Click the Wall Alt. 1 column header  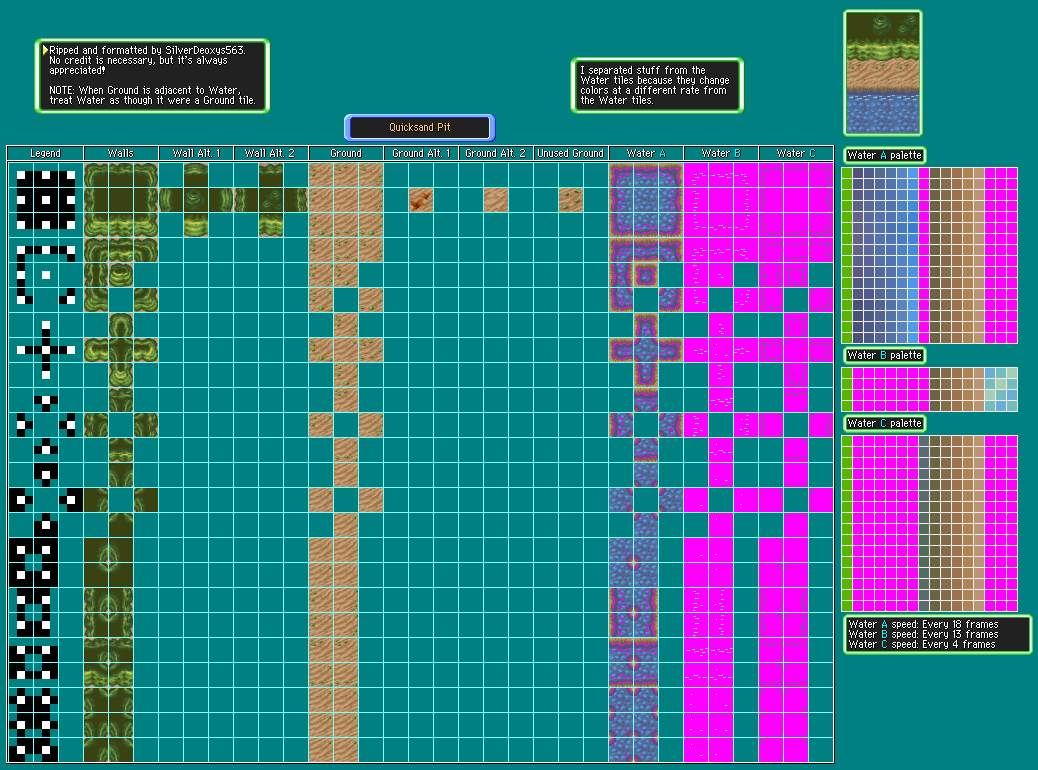click(x=196, y=153)
